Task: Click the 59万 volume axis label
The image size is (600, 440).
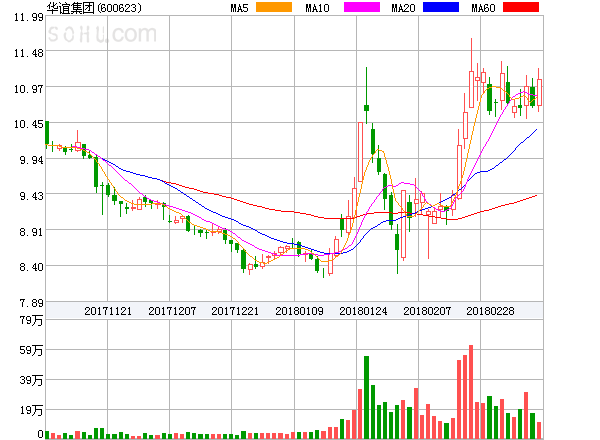Action: 31,350
